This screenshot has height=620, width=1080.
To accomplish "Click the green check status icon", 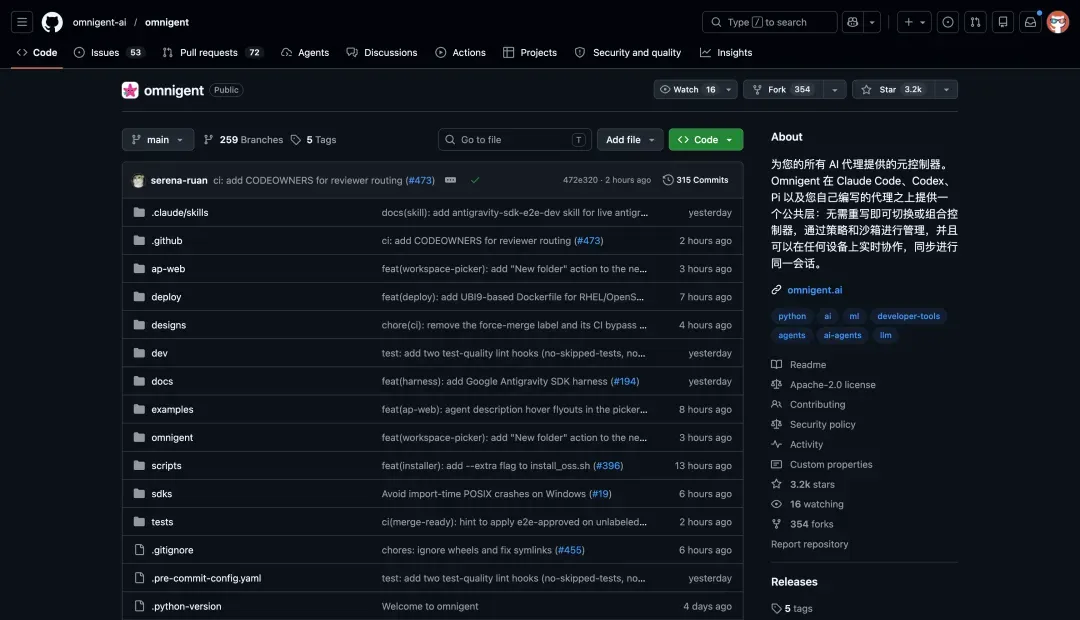I will (x=475, y=180).
